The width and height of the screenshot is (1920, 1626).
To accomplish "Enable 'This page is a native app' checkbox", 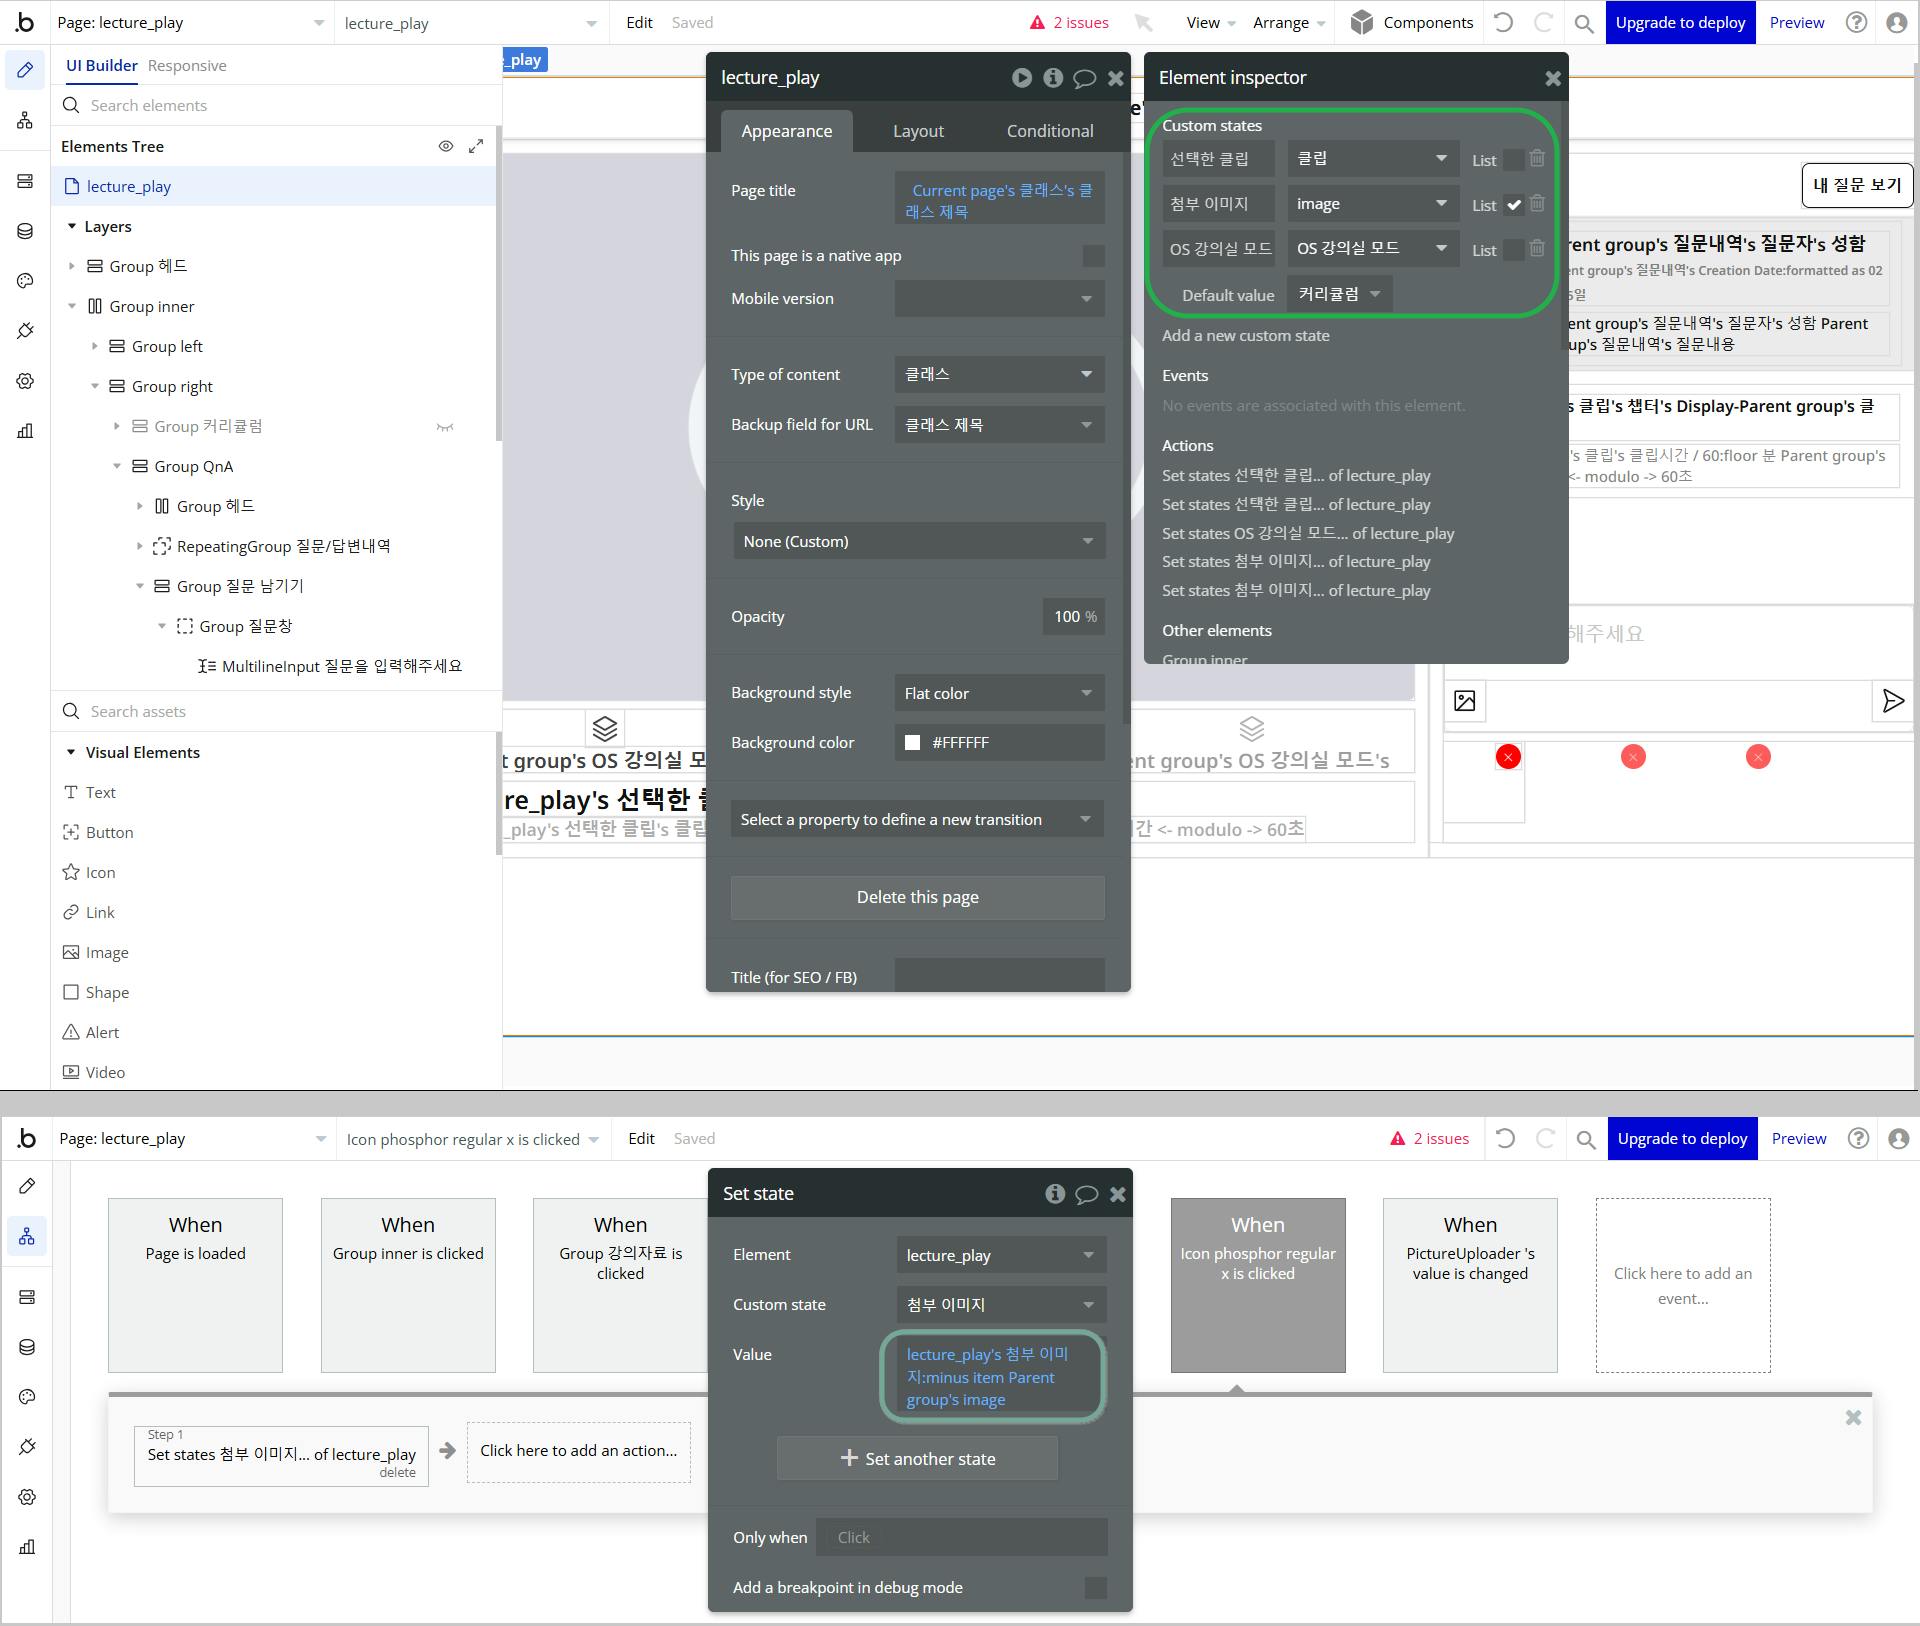I will [x=1093, y=256].
